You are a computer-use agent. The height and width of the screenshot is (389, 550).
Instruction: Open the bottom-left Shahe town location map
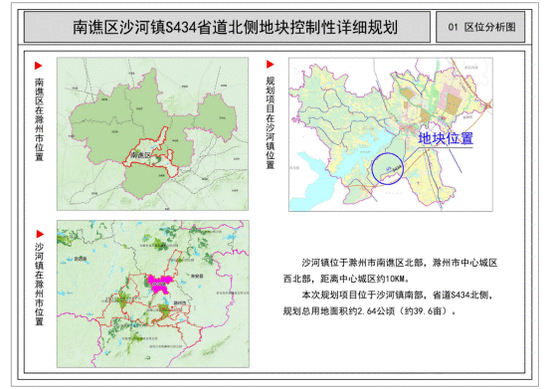click(x=153, y=294)
